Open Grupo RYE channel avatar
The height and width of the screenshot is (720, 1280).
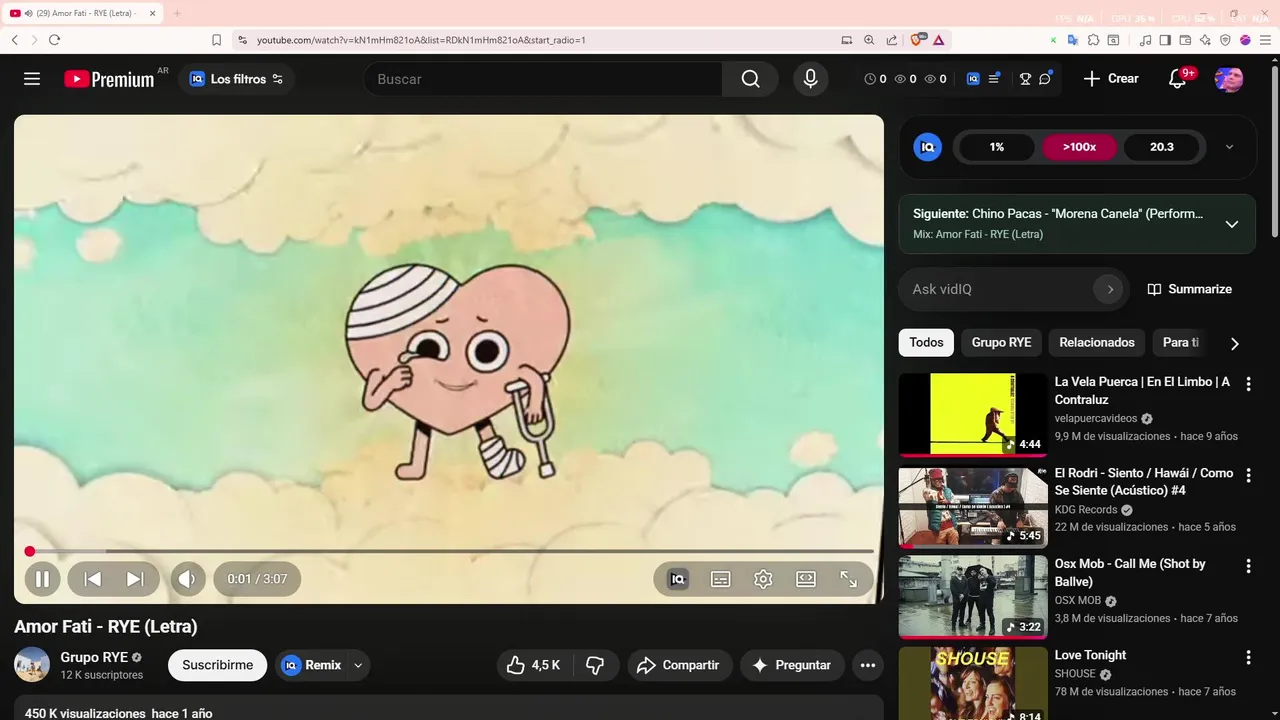tap(32, 665)
